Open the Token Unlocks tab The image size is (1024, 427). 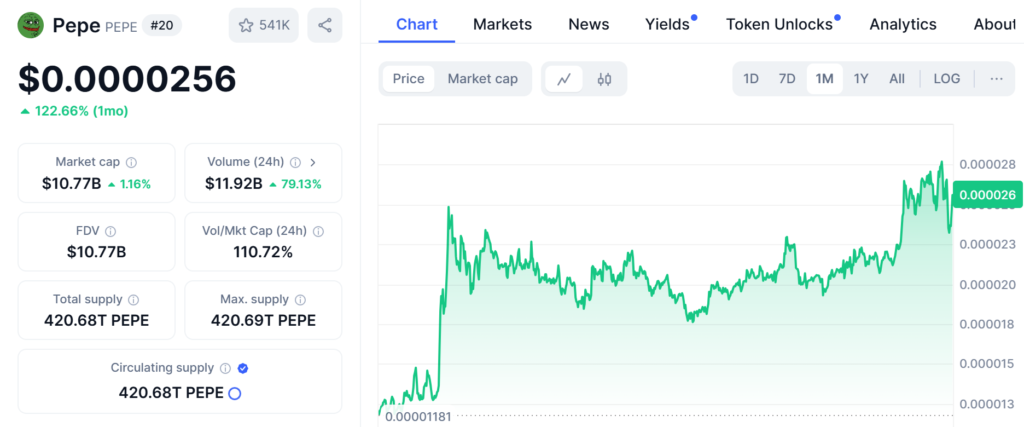pos(779,24)
